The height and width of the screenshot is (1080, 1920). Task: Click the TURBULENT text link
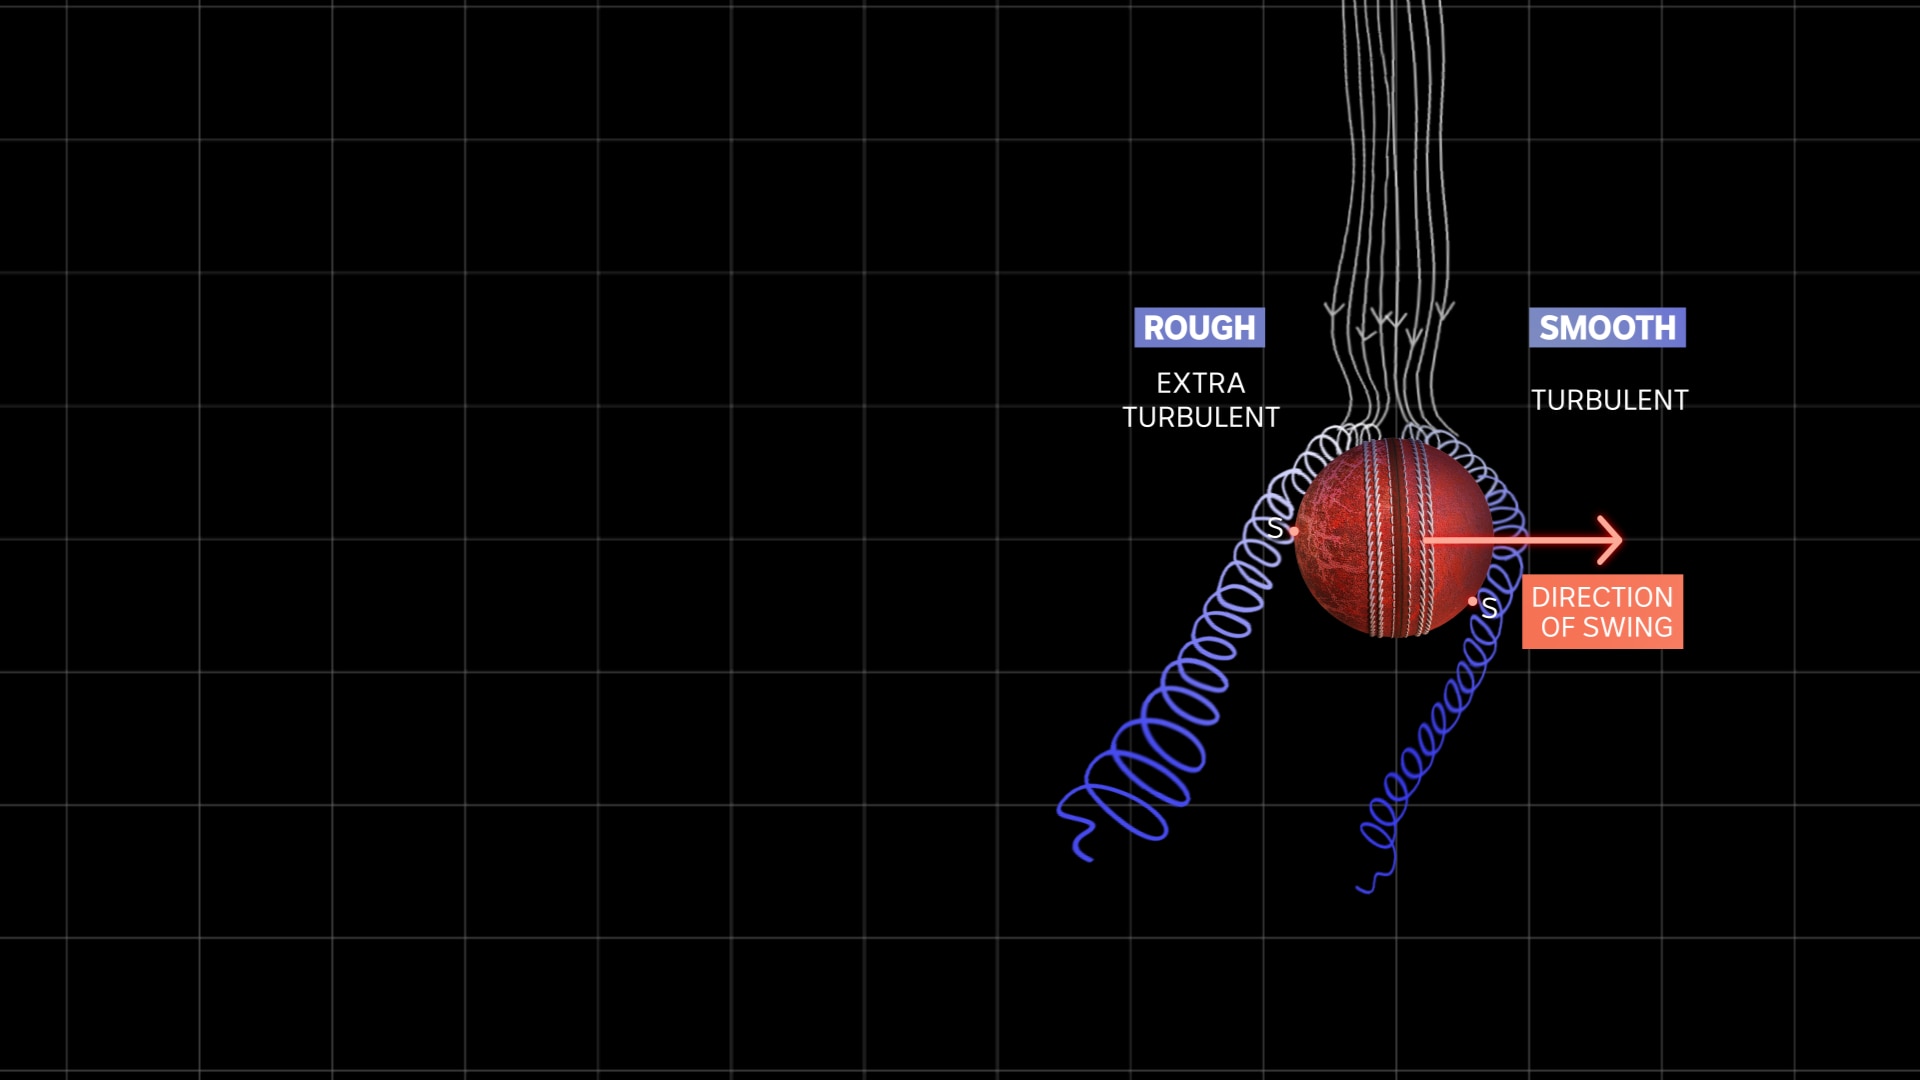(1609, 400)
